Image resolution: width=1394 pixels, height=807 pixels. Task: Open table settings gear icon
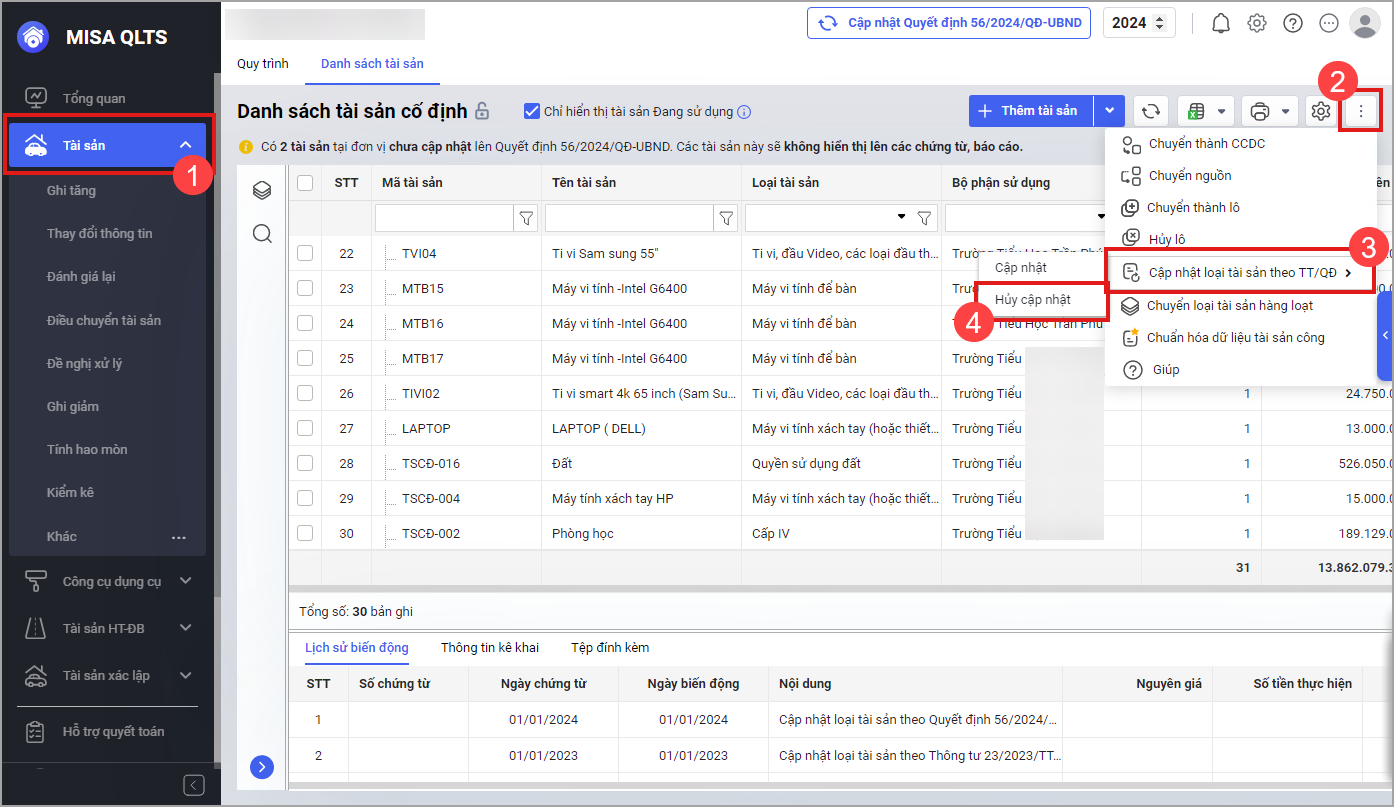tap(1320, 111)
